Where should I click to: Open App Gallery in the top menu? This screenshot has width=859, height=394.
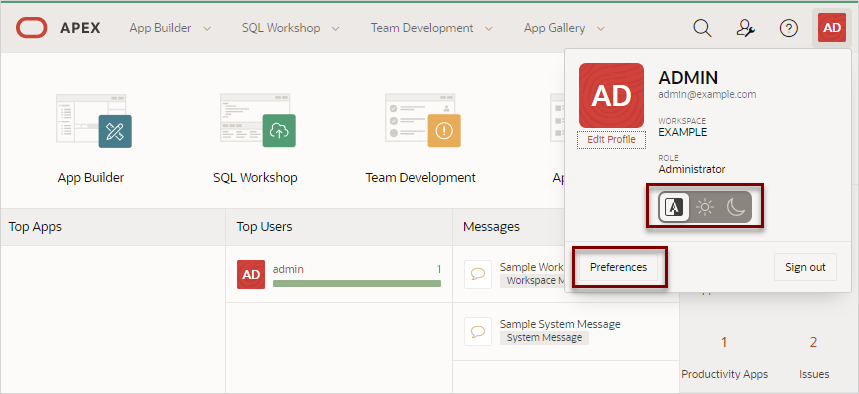(x=554, y=28)
